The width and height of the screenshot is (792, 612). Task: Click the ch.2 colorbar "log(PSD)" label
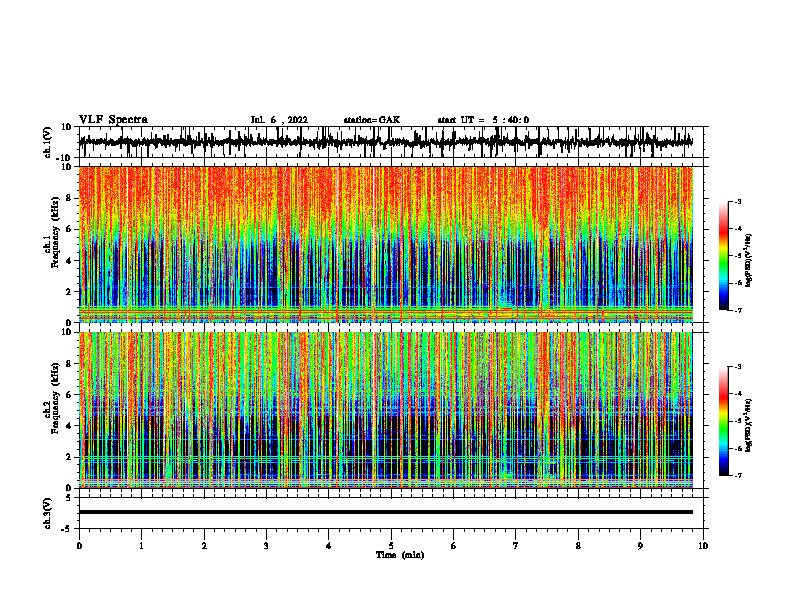749,425
